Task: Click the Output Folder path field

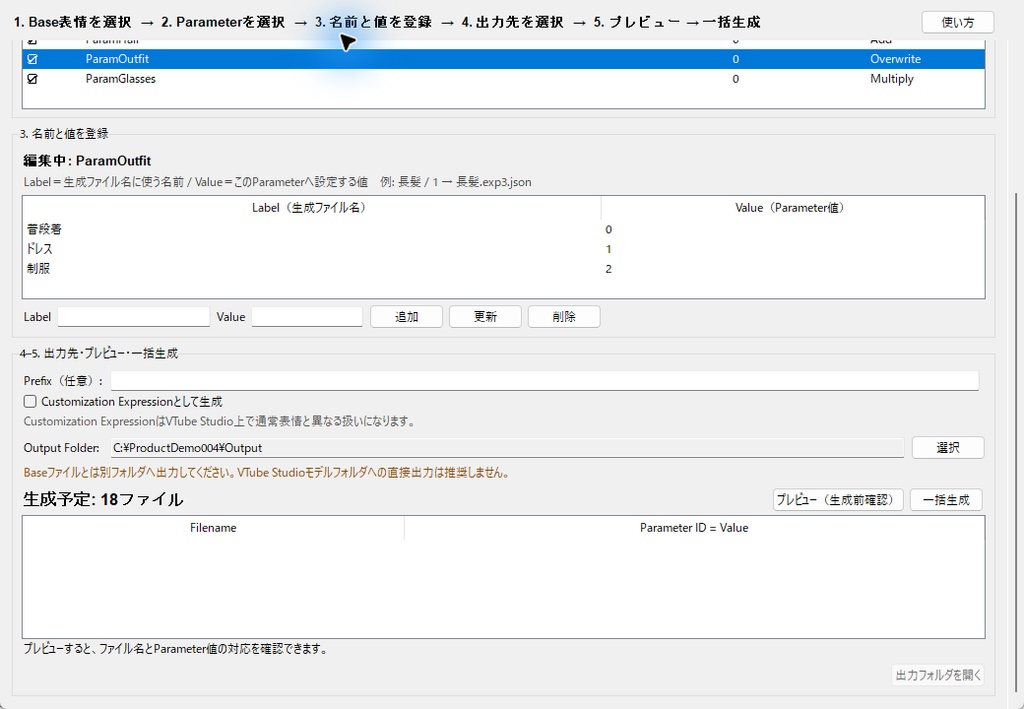Action: (507, 448)
